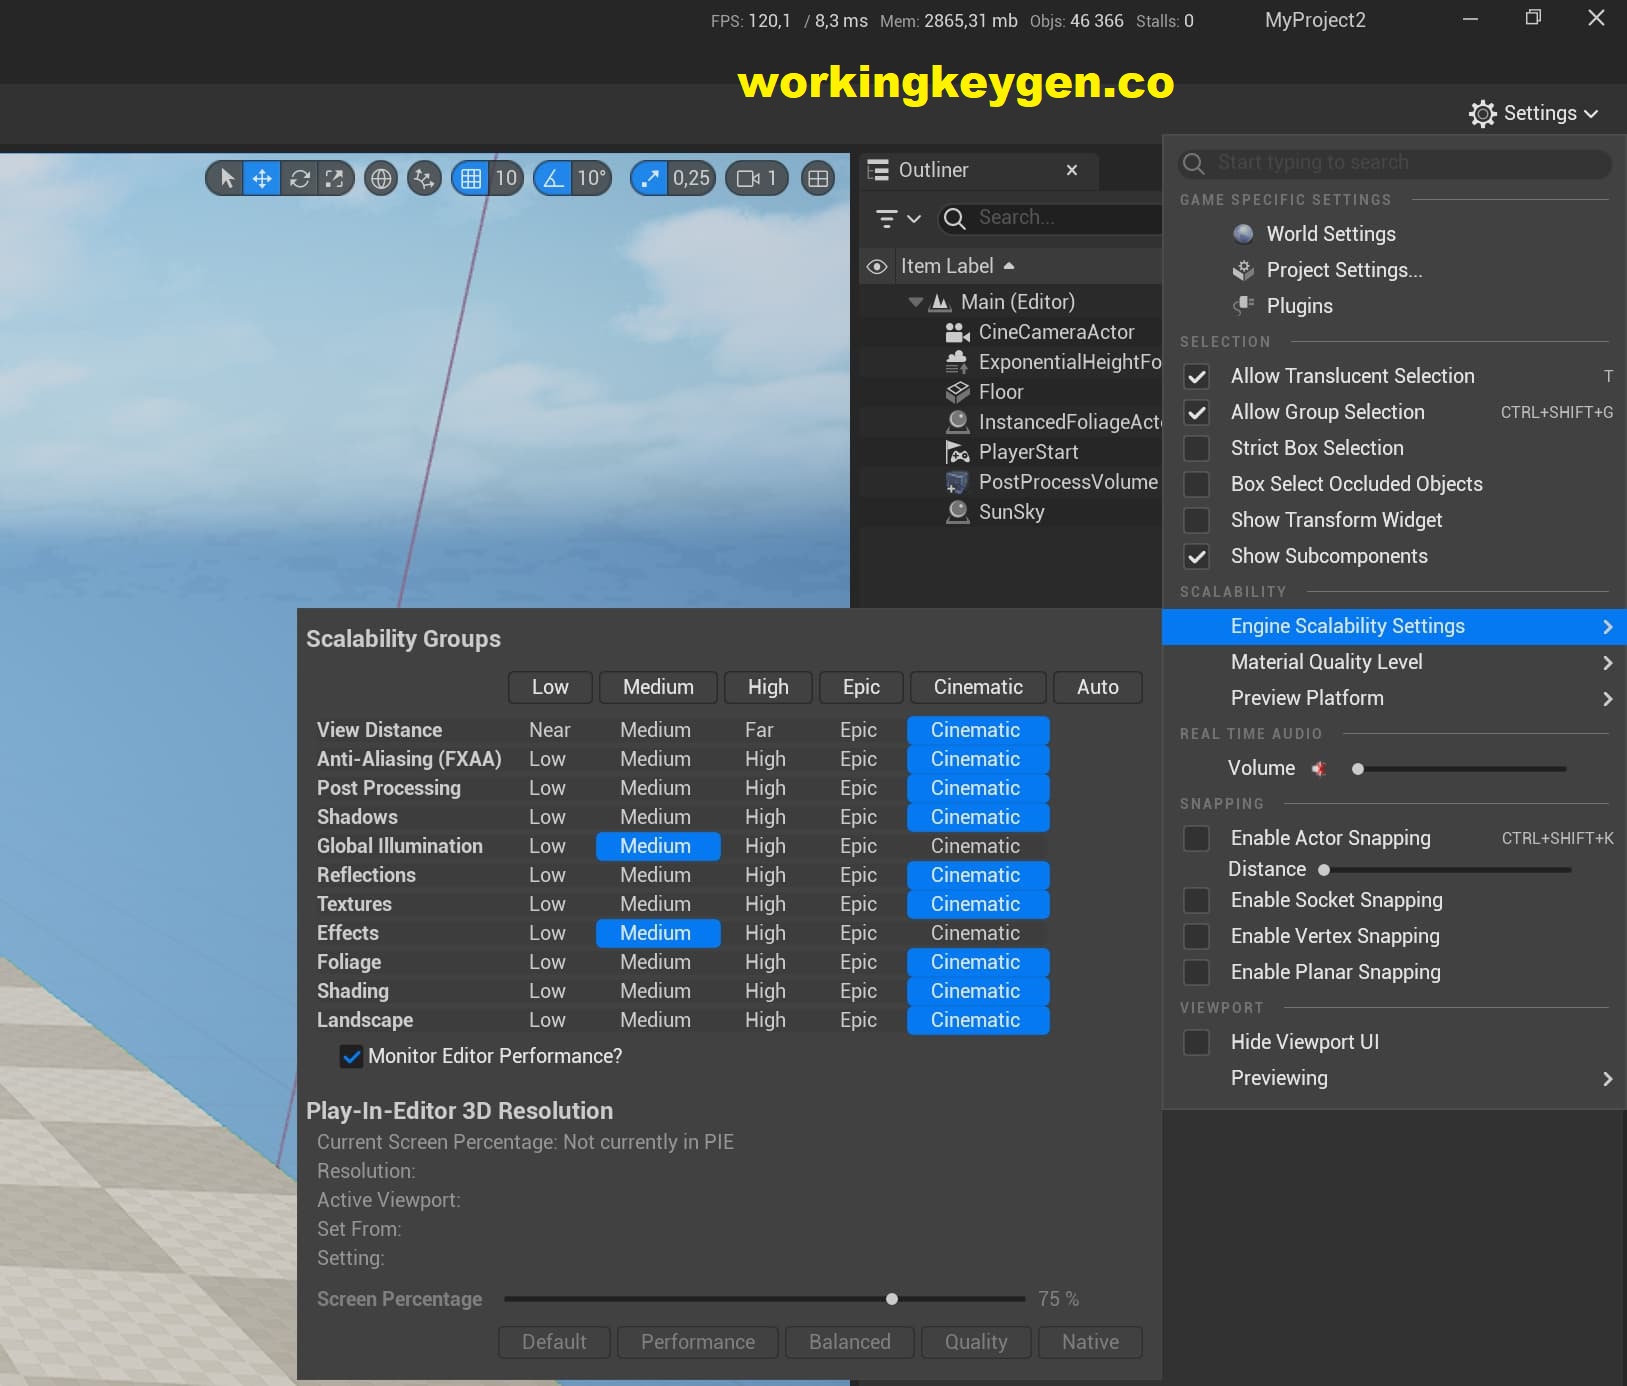
Task: Select the translate (move) tool in viewport toolbar
Action: pos(262,179)
